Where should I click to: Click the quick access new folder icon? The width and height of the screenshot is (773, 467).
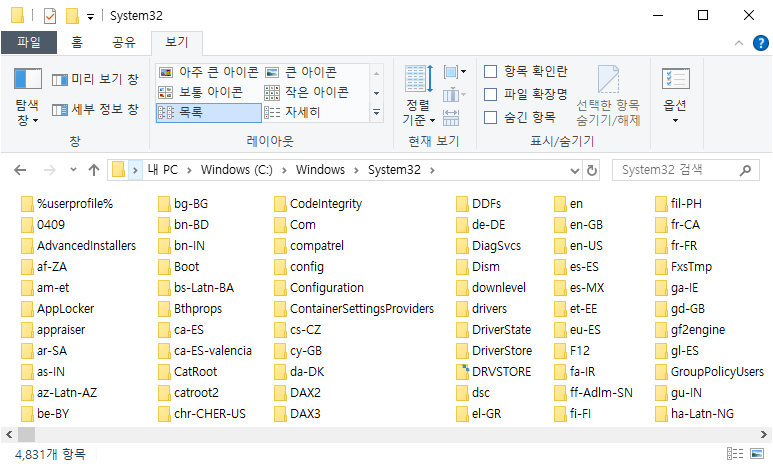(x=72, y=16)
